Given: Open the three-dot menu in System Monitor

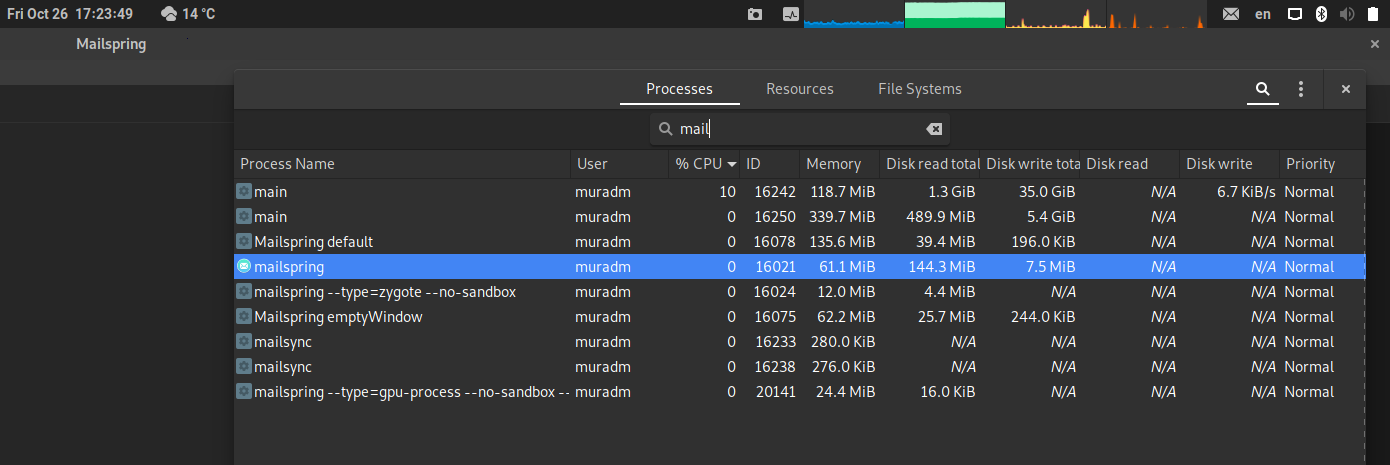Looking at the screenshot, I should pyautogui.click(x=1301, y=89).
